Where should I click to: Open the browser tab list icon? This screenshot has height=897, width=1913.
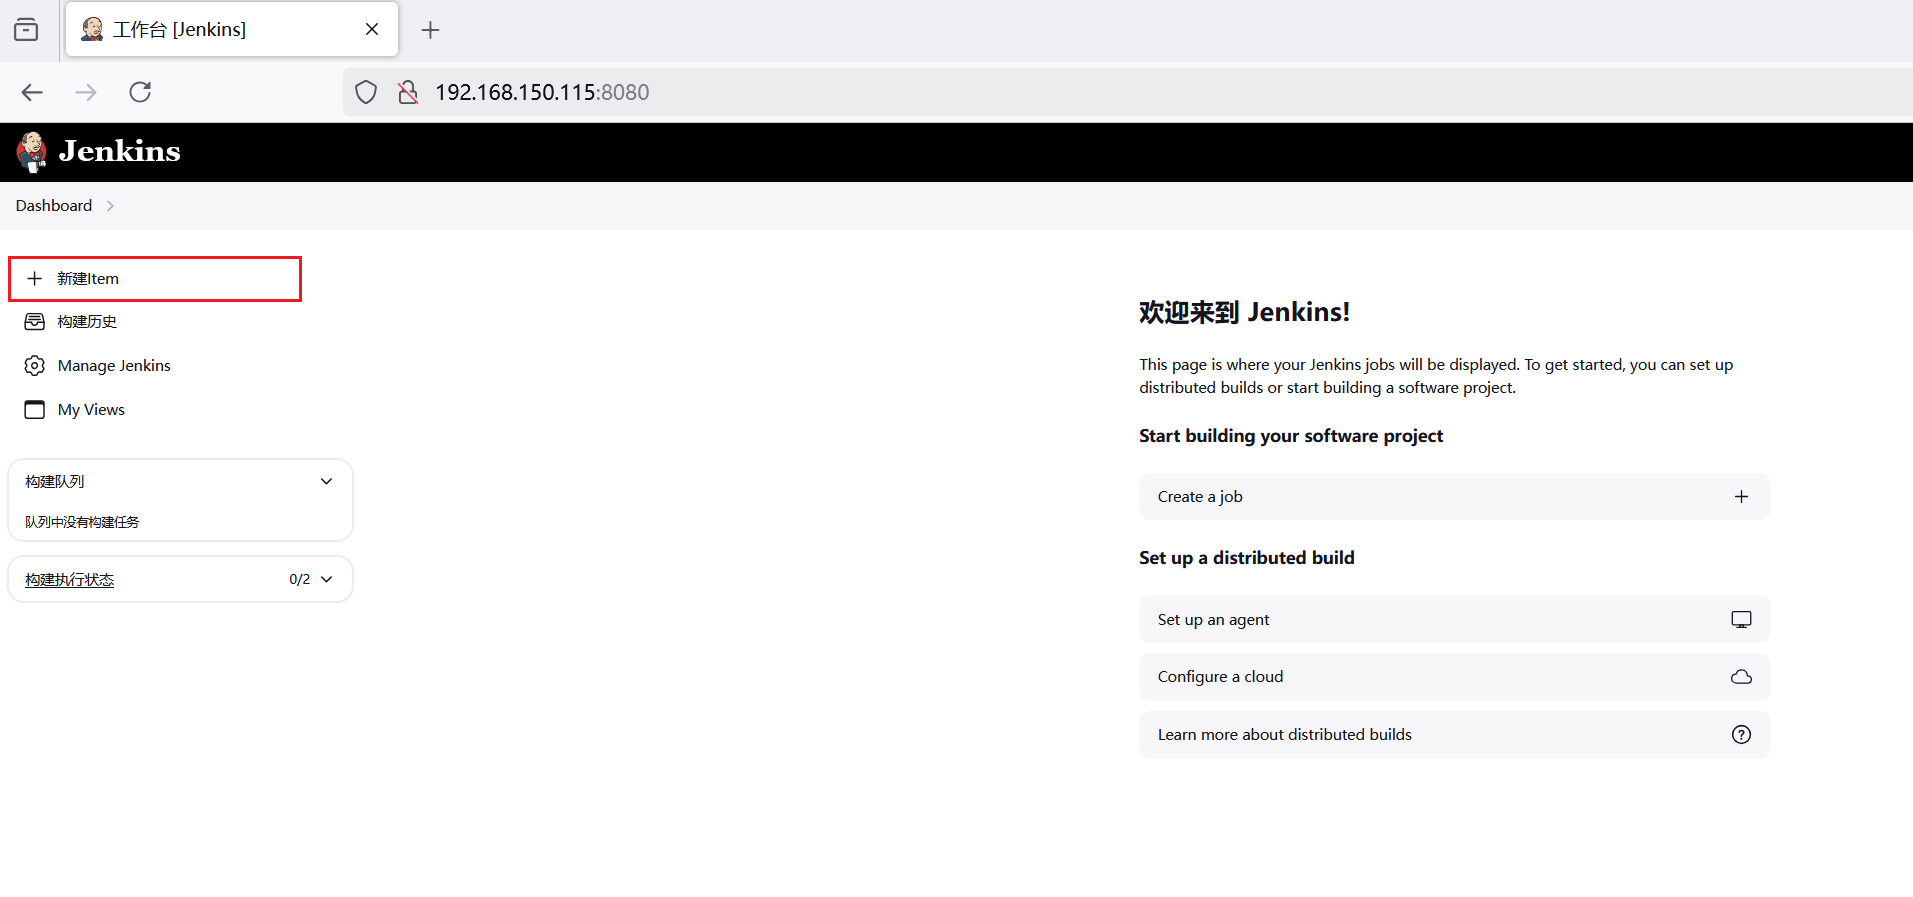(x=27, y=30)
